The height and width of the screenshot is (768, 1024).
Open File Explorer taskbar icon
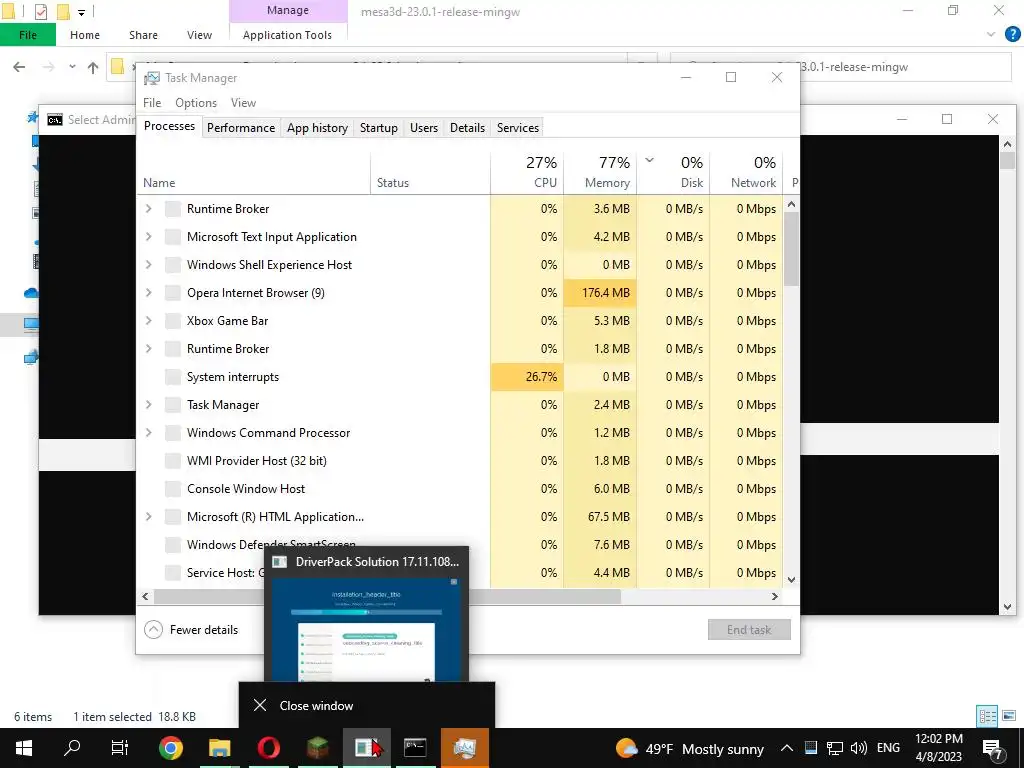(219, 748)
